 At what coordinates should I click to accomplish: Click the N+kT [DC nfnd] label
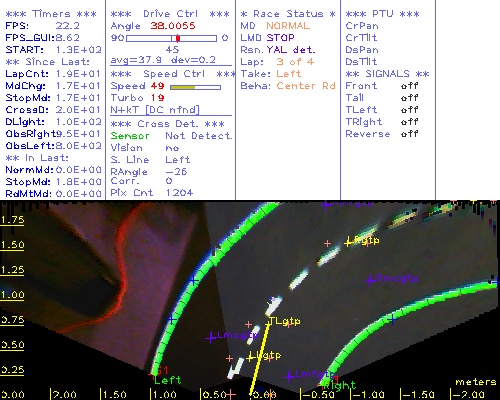tap(155, 110)
